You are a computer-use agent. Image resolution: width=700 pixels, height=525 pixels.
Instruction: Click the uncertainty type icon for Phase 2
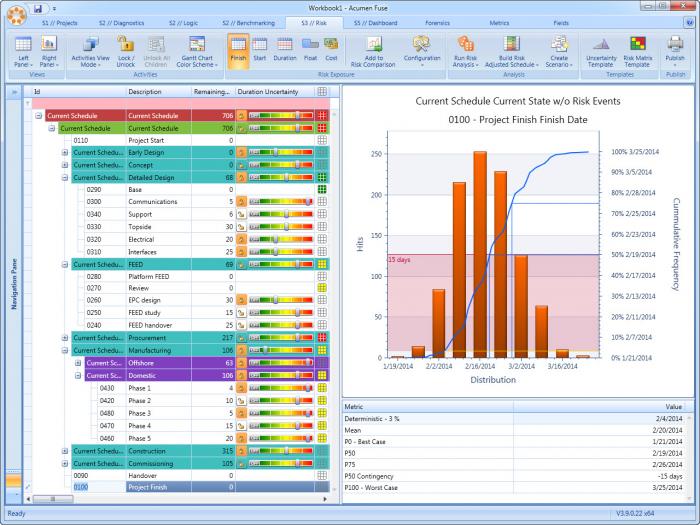click(x=242, y=401)
